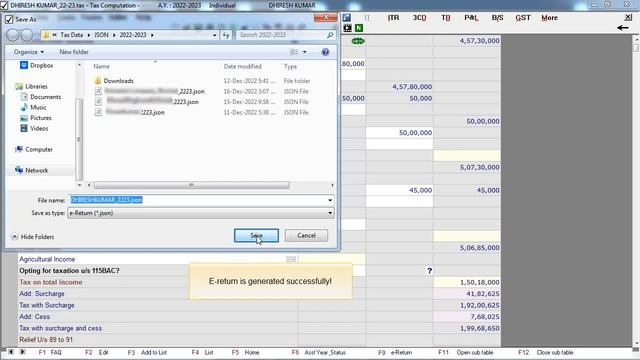Image resolution: width=640 pixels, height=360 pixels.
Task: Collapse the dialog with Hide Folders
Action: click(33, 237)
